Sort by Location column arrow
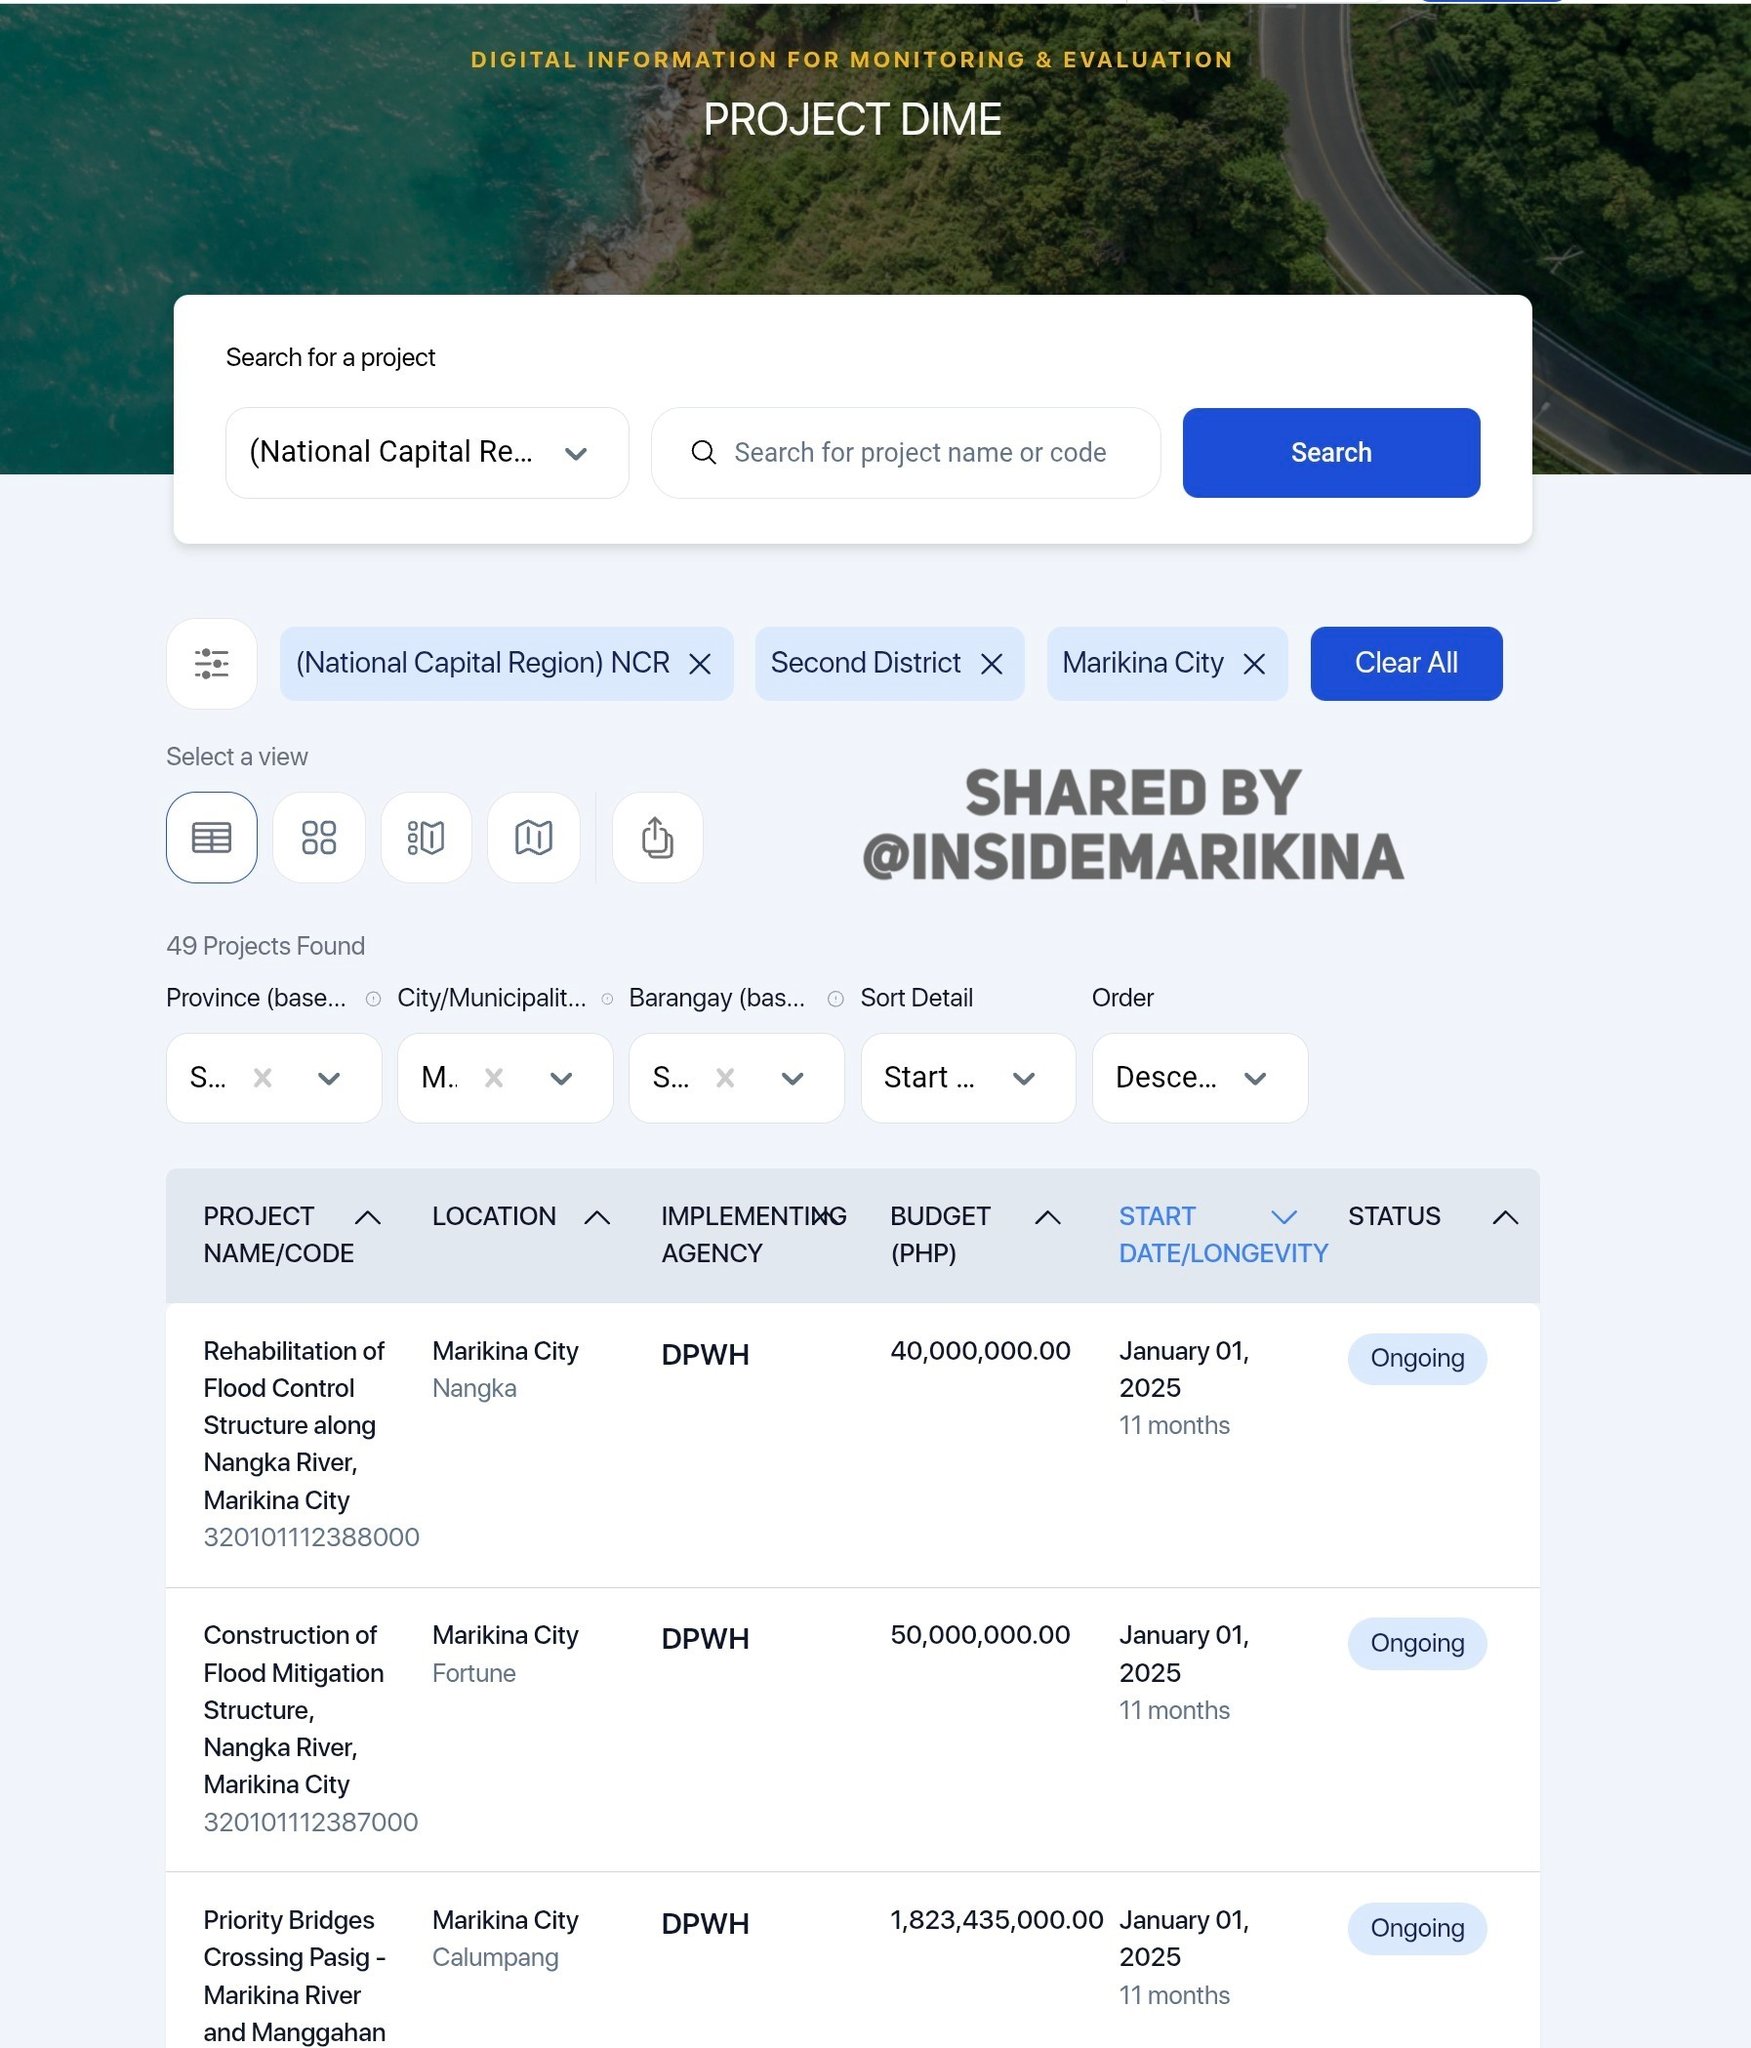1751x2048 pixels. click(x=597, y=1217)
